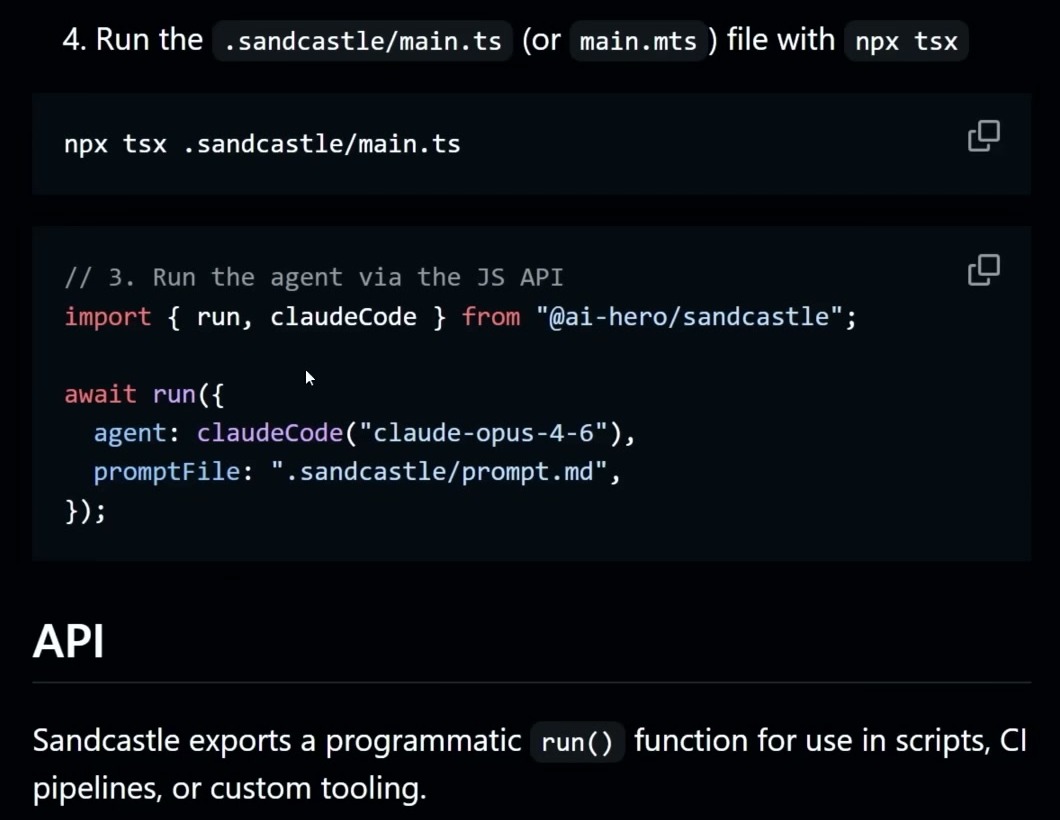
Task: Click the inline code "run()" in the API paragraph
Action: (577, 742)
